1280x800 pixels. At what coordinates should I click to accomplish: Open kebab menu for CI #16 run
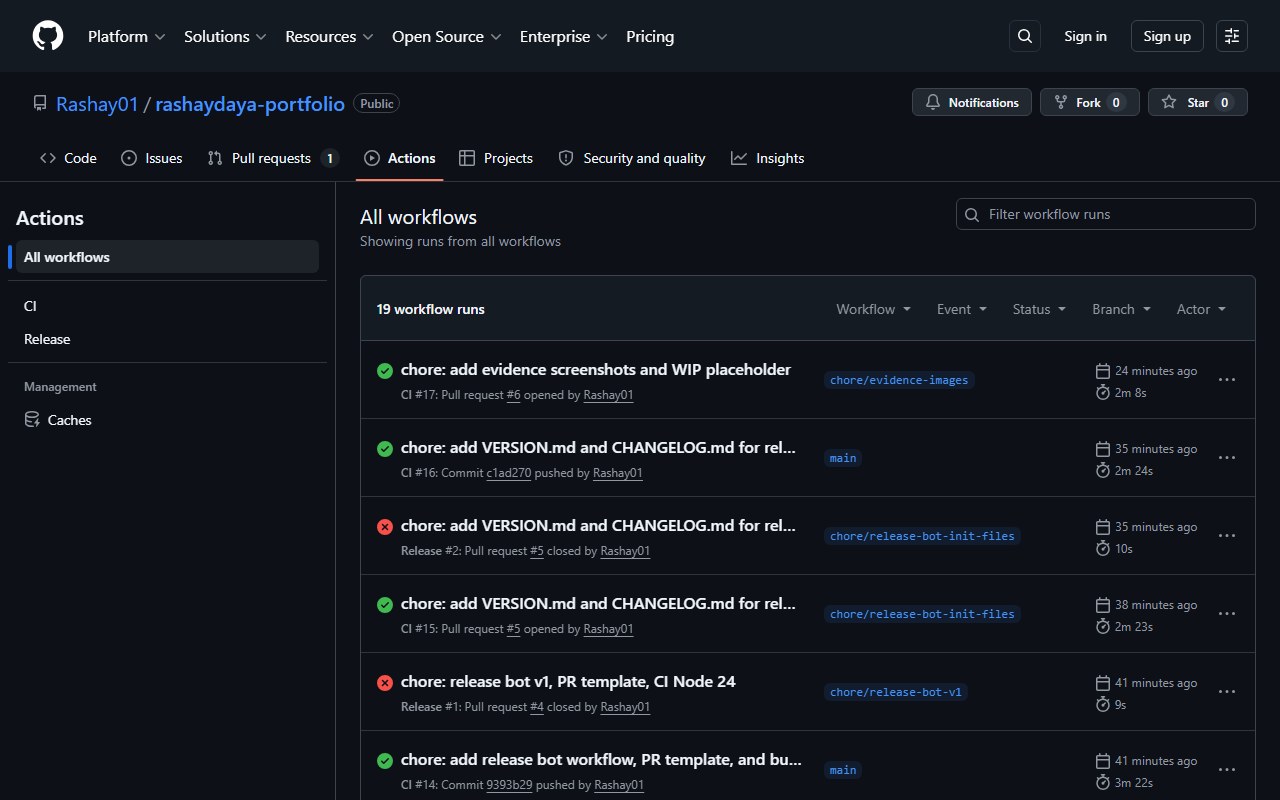click(1227, 458)
